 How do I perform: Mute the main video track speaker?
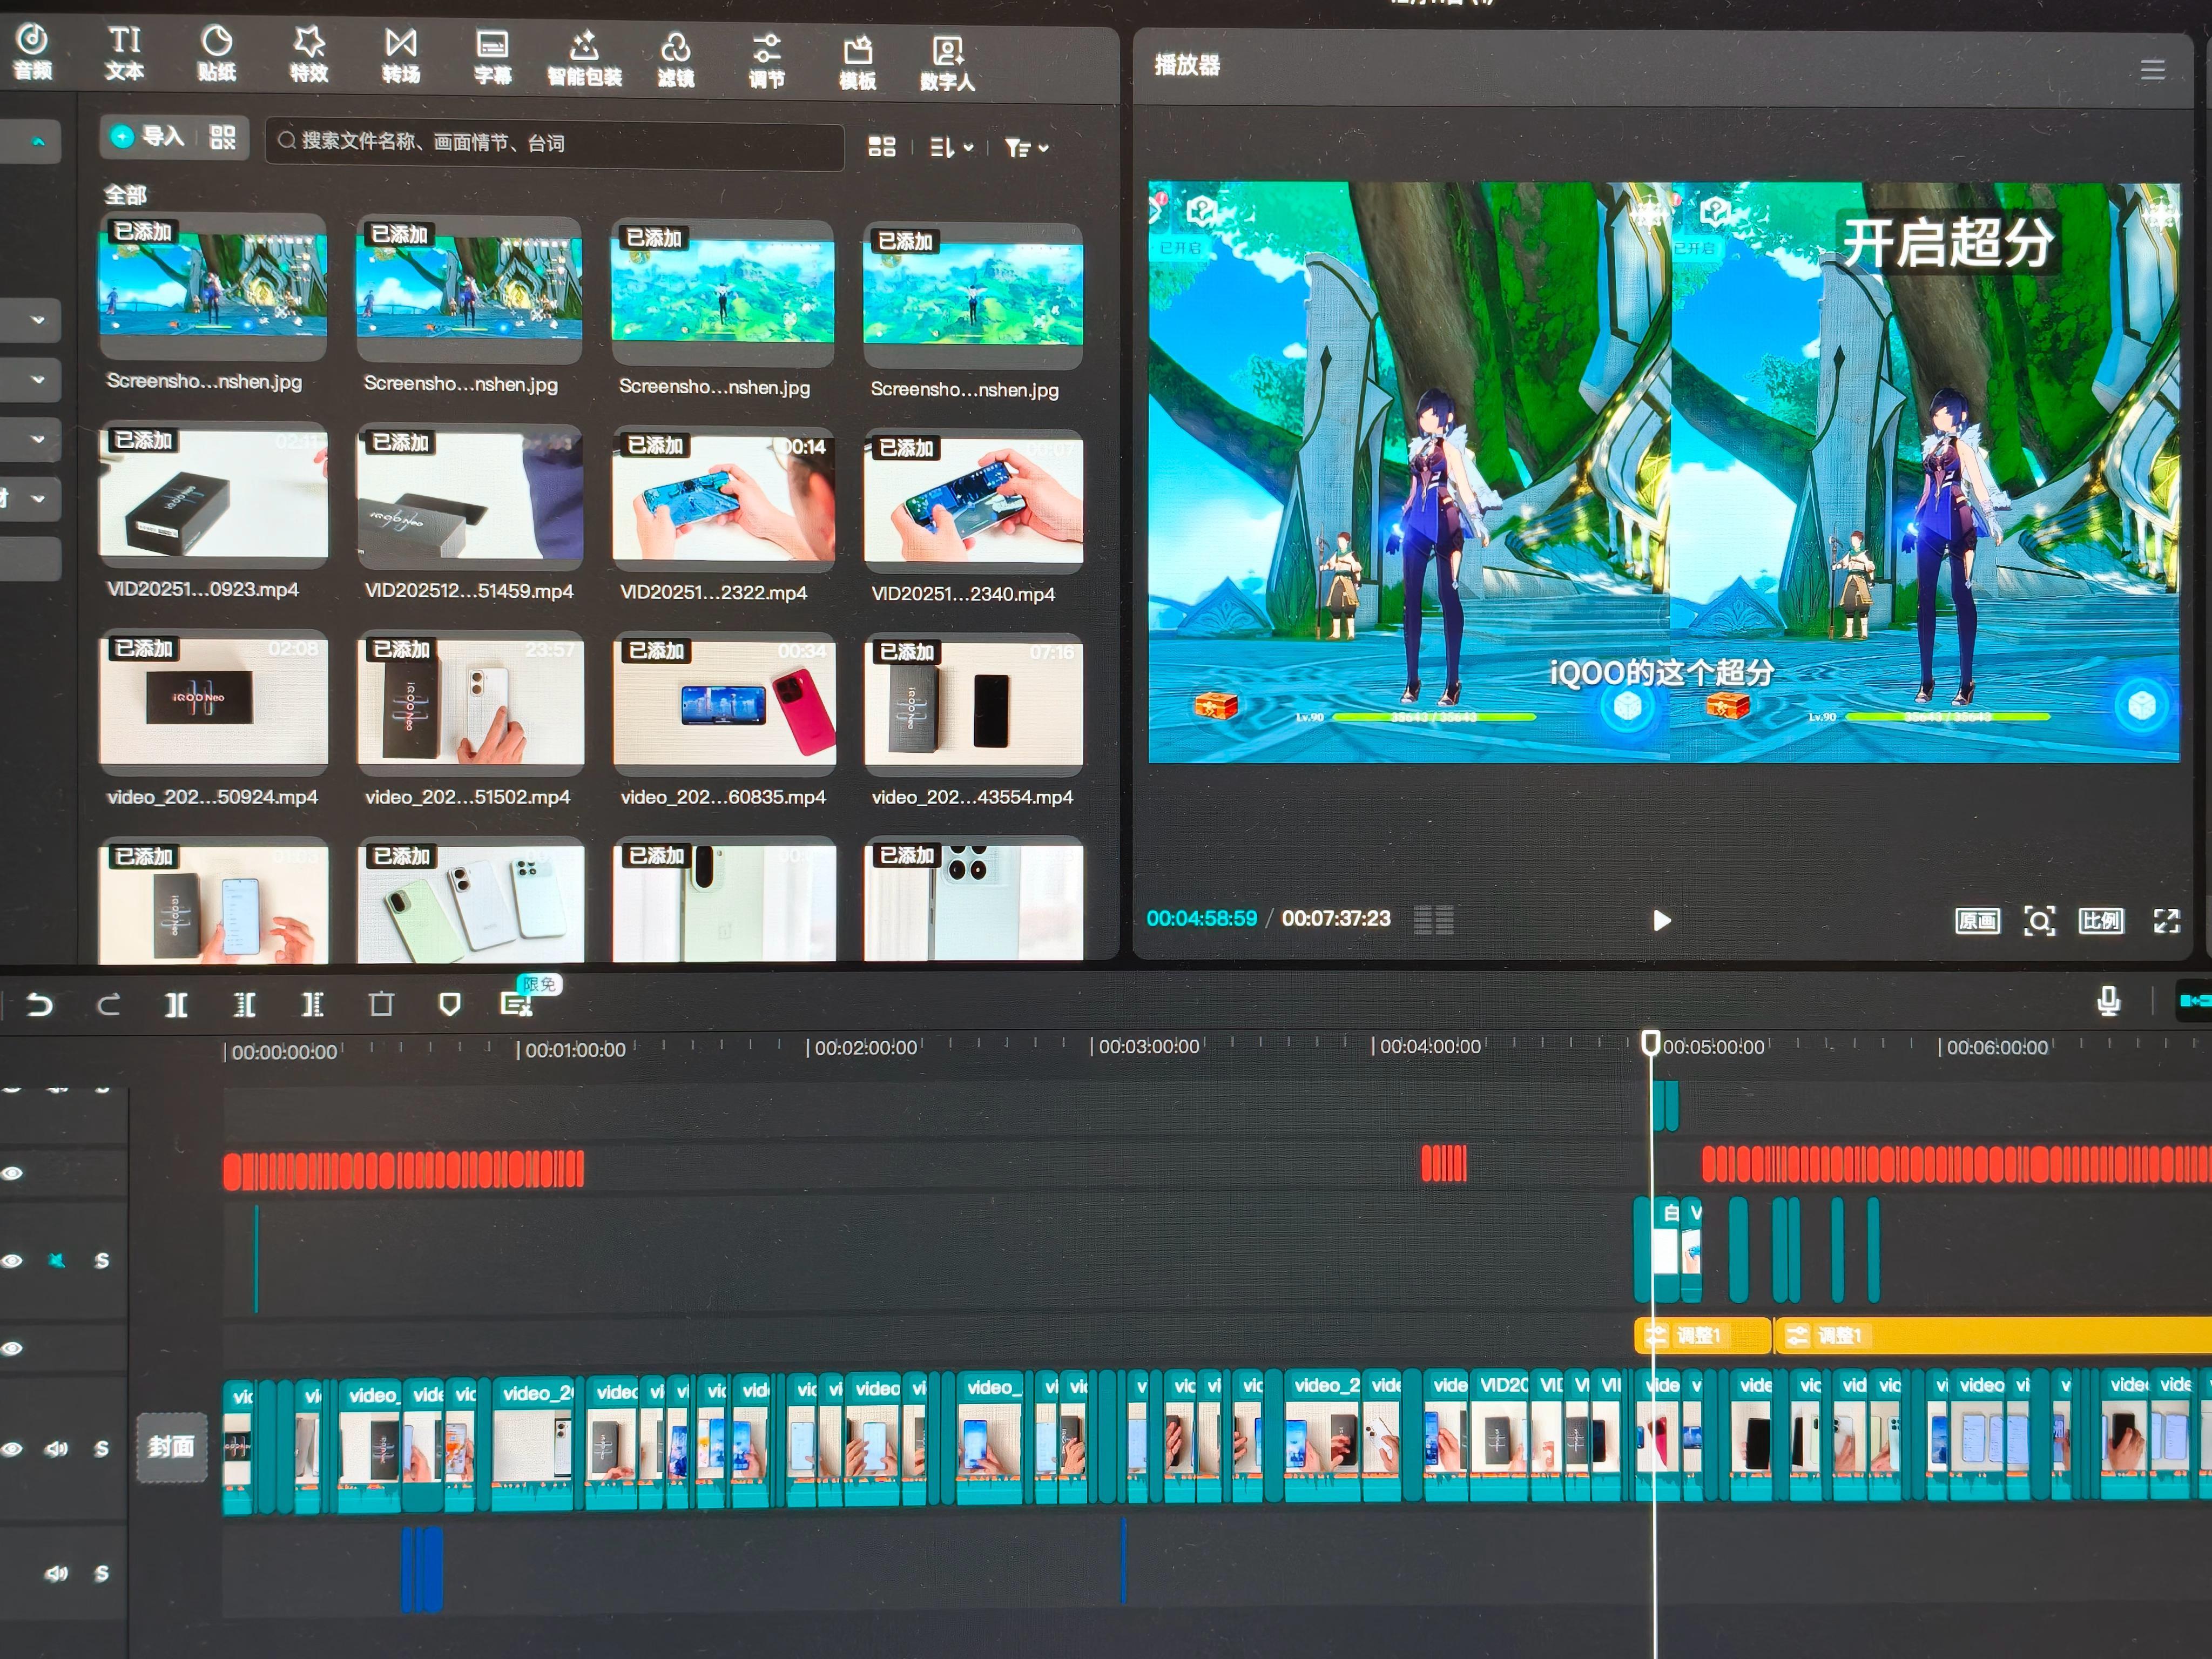tap(56, 1449)
